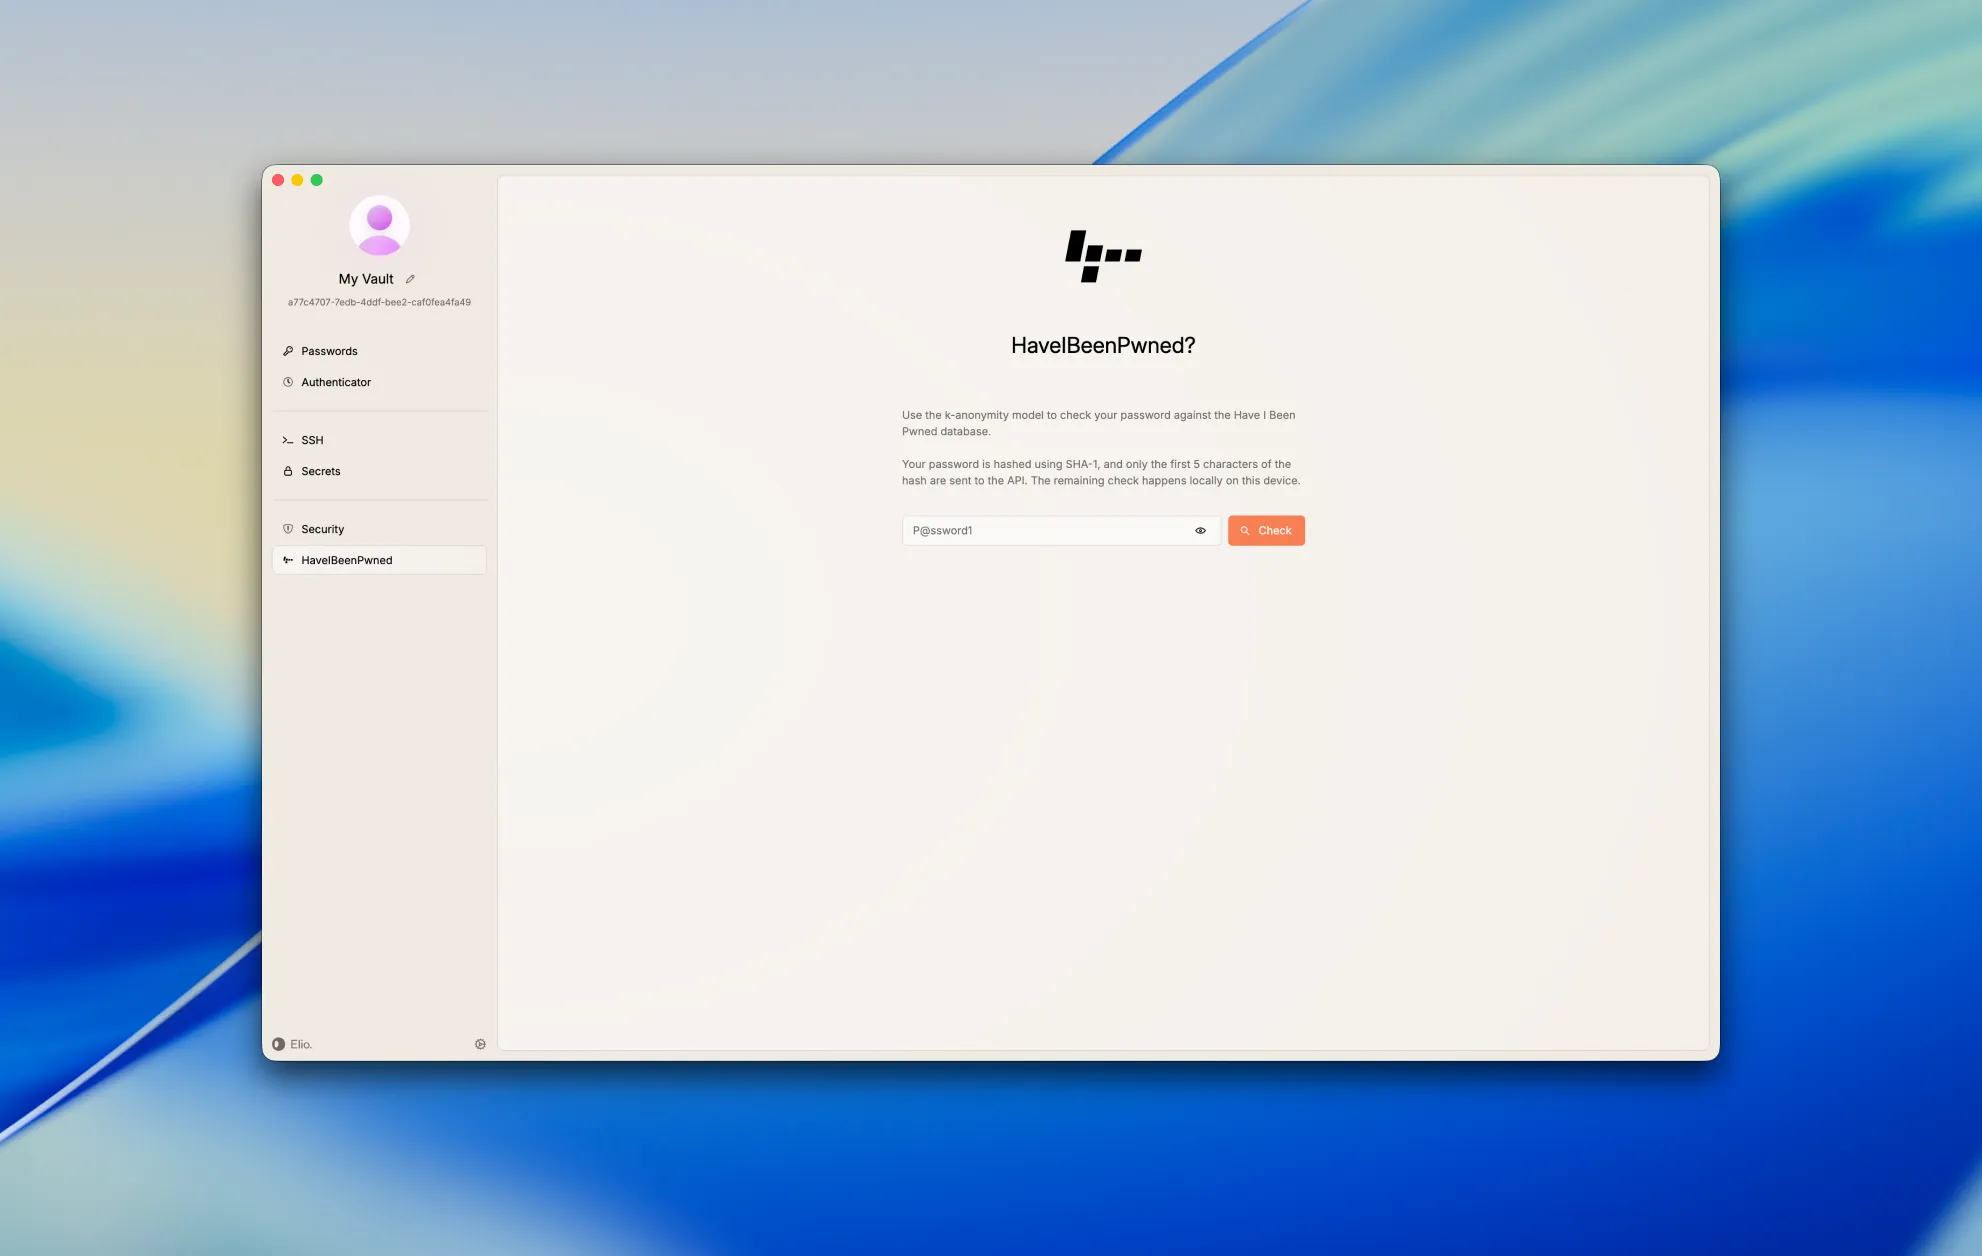Click the HaveIBeenPwned flag icon in sidebar
Image resolution: width=1982 pixels, height=1256 pixels.
[x=287, y=560]
